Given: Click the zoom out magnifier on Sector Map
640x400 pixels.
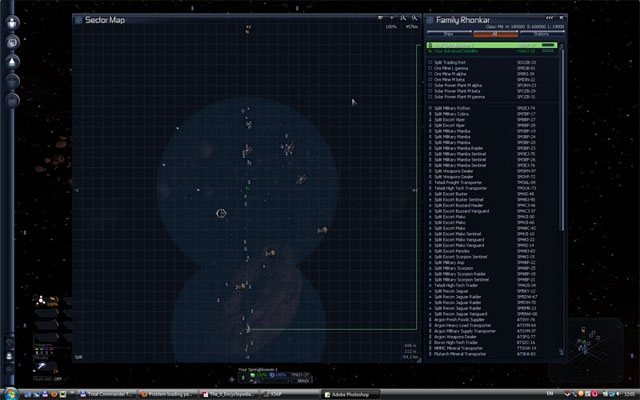Looking at the screenshot, I should 414,18.
